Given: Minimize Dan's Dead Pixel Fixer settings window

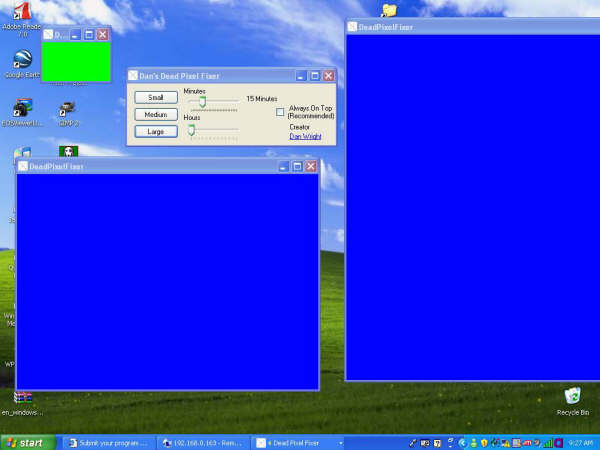Looking at the screenshot, I should pos(301,76).
